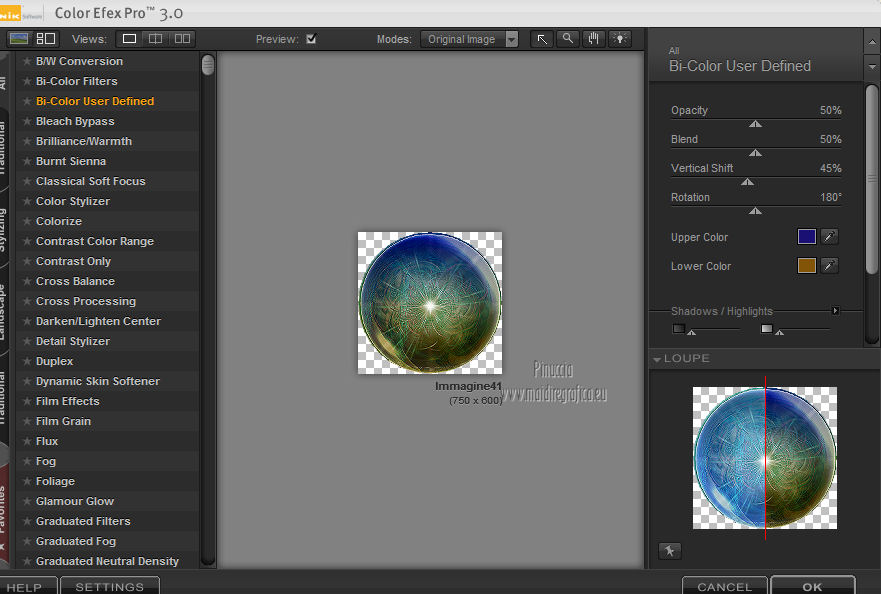Click the Shadows slider handle
The image size is (881, 594).
[692, 333]
